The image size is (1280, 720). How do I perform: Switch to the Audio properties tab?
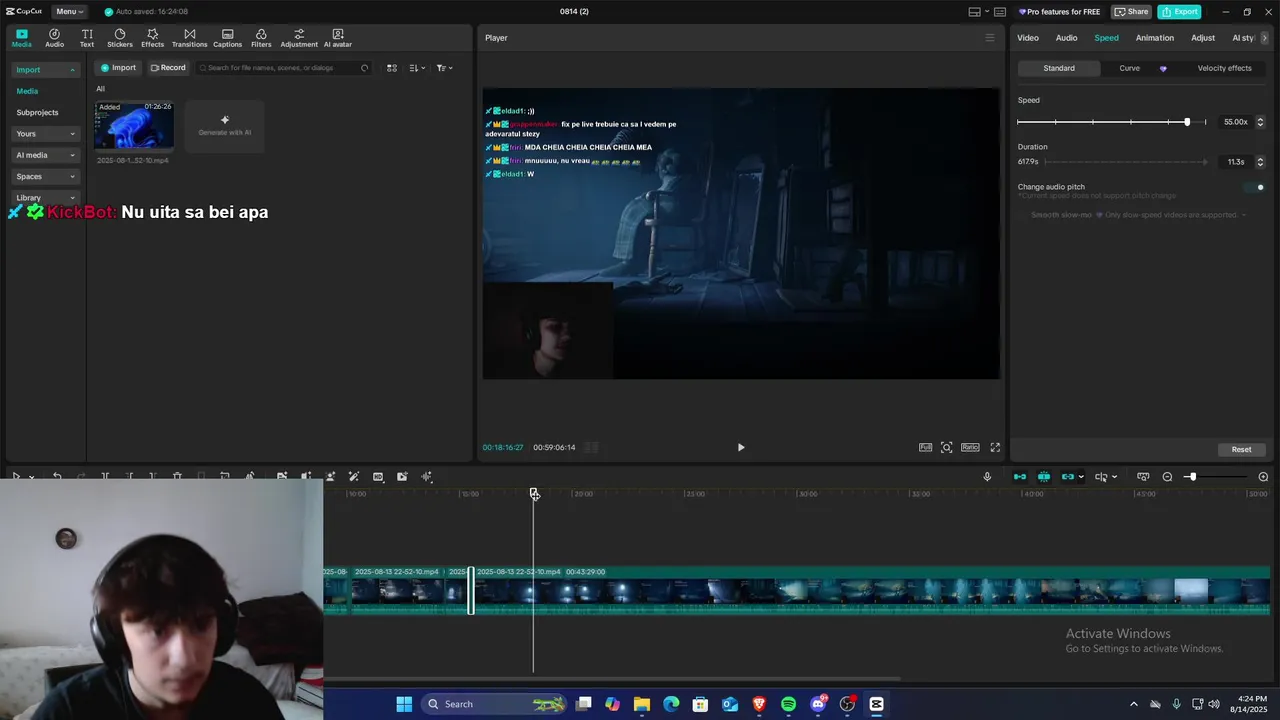click(1067, 38)
